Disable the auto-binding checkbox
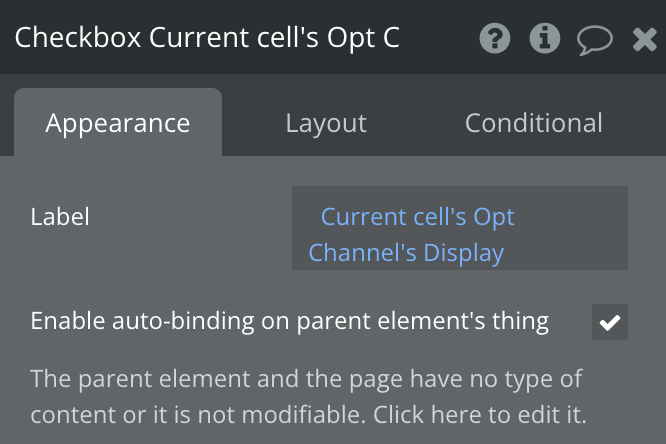Image resolution: width=666 pixels, height=444 pixels. 610,322
